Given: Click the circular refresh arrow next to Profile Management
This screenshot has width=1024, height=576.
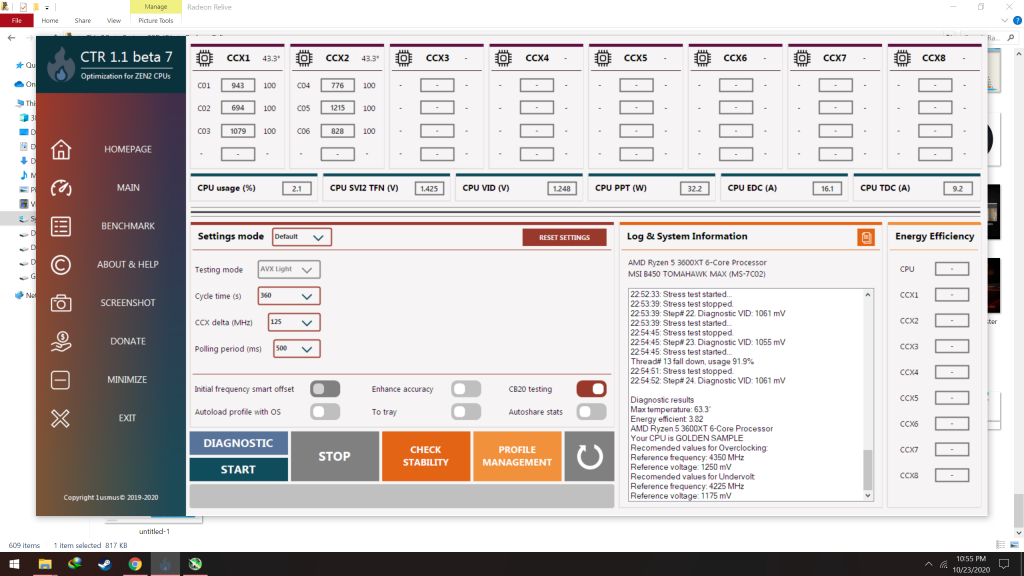Looking at the screenshot, I should (588, 456).
